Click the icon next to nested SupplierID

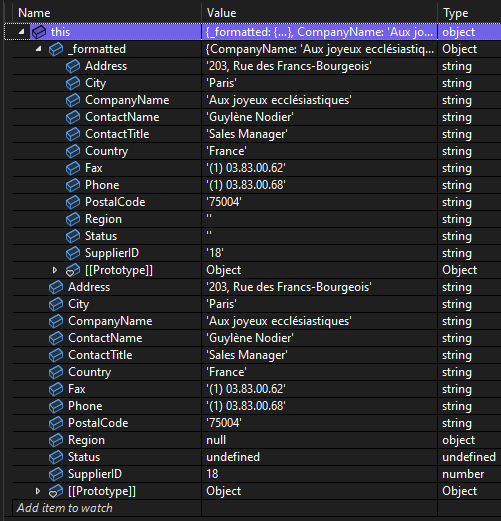click(73, 253)
